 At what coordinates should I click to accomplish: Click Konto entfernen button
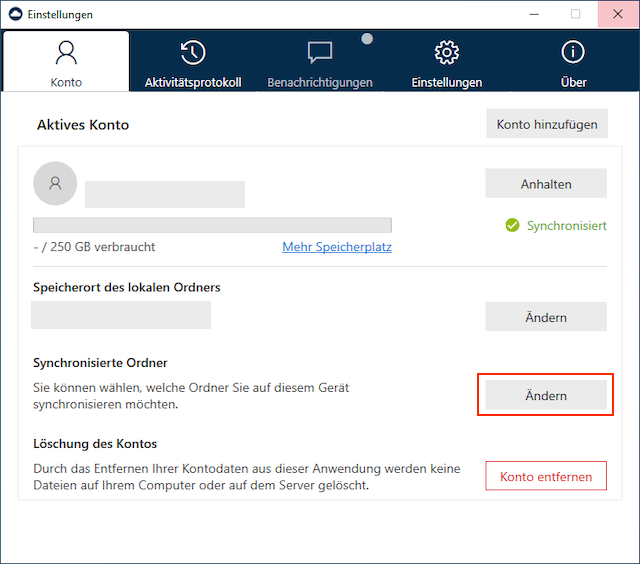(x=546, y=476)
